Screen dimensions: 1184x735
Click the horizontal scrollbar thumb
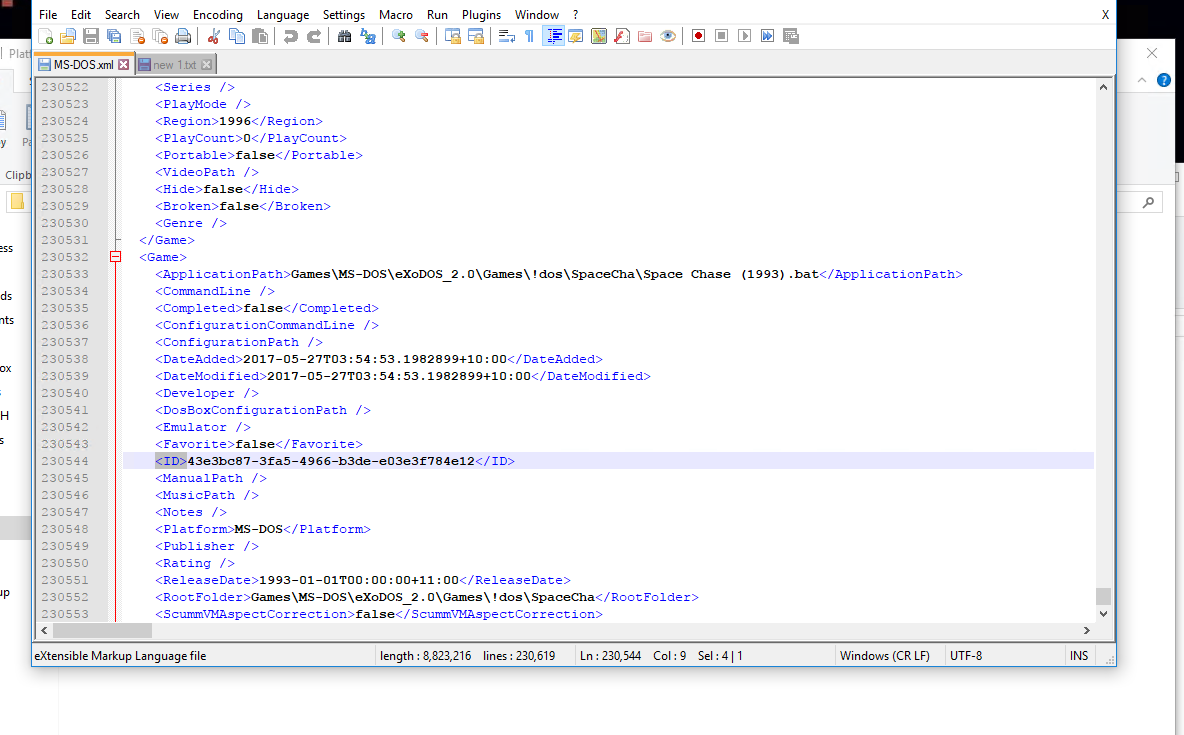click(102, 630)
